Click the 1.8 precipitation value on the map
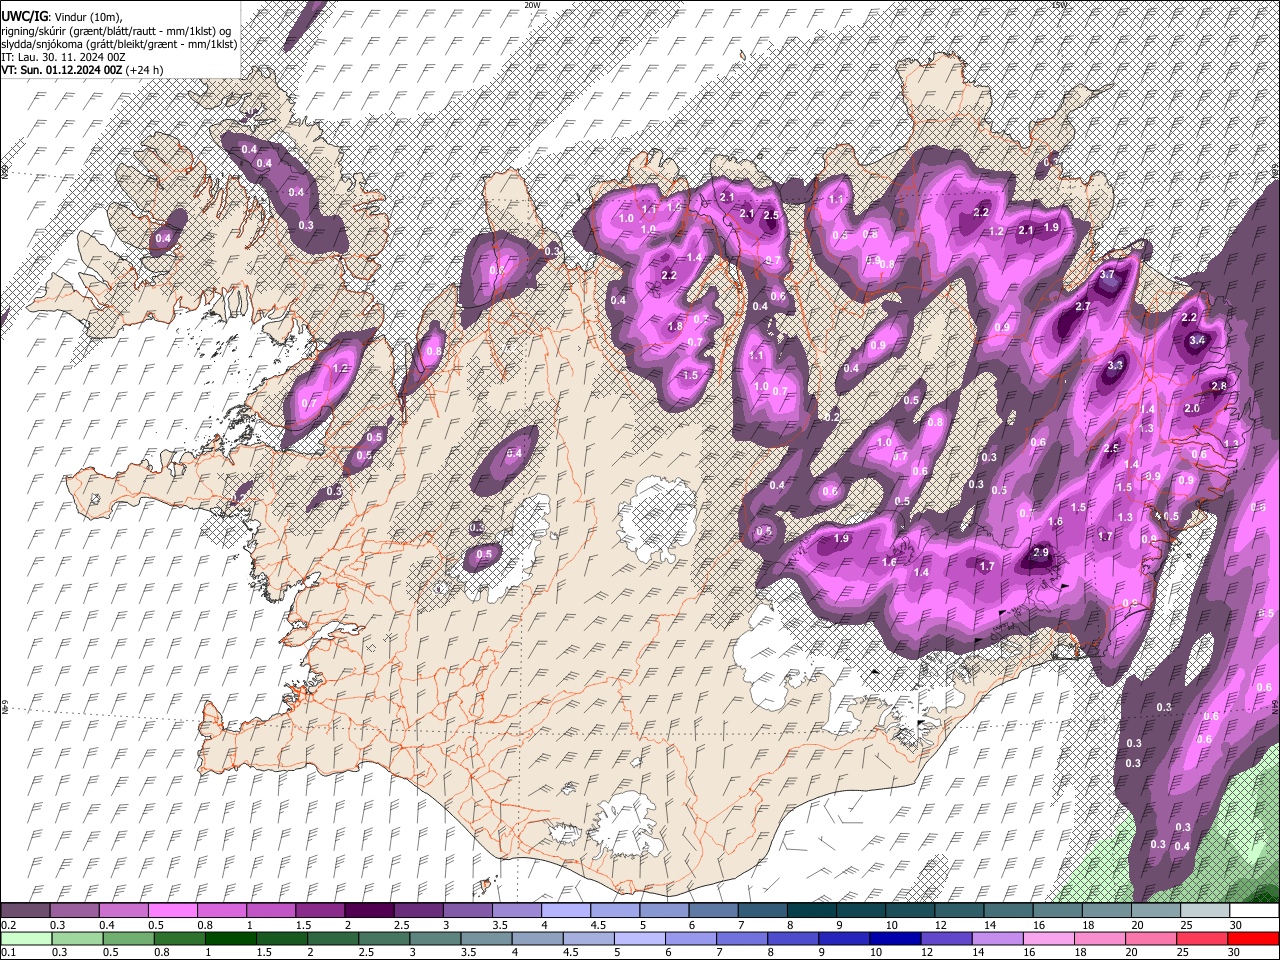This screenshot has width=1280, height=960. (x=675, y=326)
